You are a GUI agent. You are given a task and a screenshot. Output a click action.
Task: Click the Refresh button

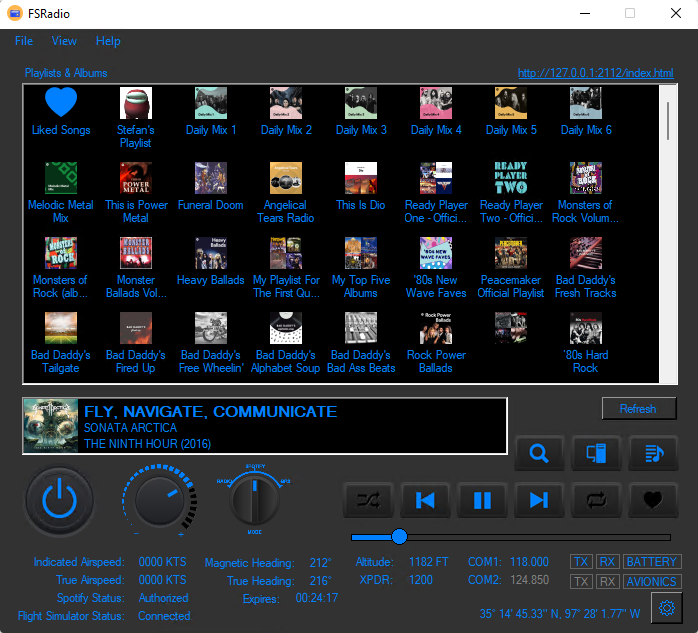point(638,408)
